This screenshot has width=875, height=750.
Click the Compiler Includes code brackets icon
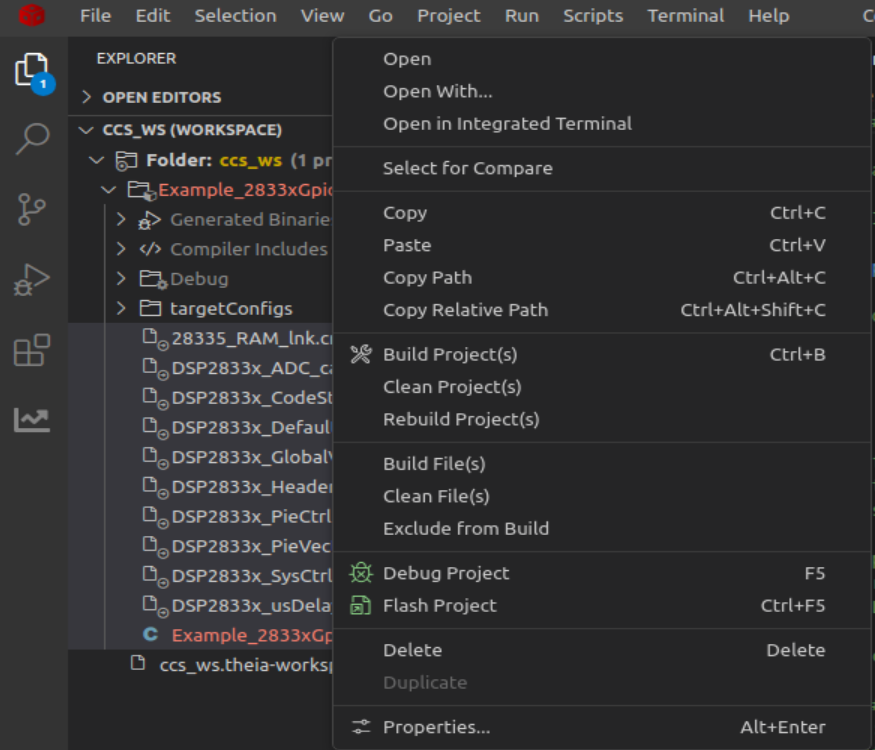pyautogui.click(x=151, y=249)
